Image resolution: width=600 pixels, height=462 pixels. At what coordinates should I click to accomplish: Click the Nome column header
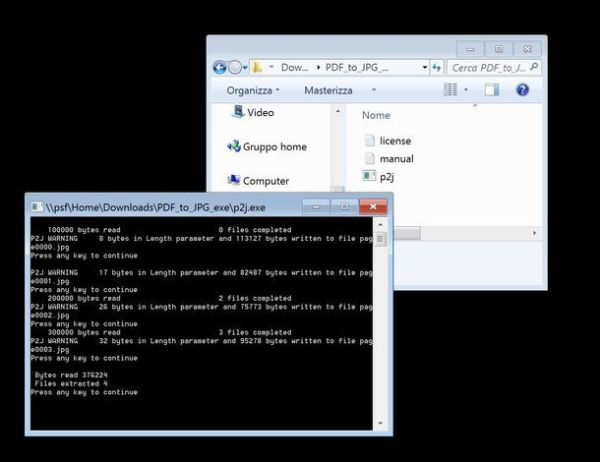[x=376, y=115]
